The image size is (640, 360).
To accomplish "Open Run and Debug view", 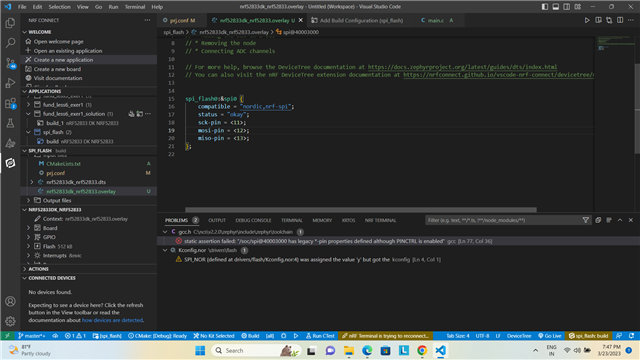I will coord(10,83).
